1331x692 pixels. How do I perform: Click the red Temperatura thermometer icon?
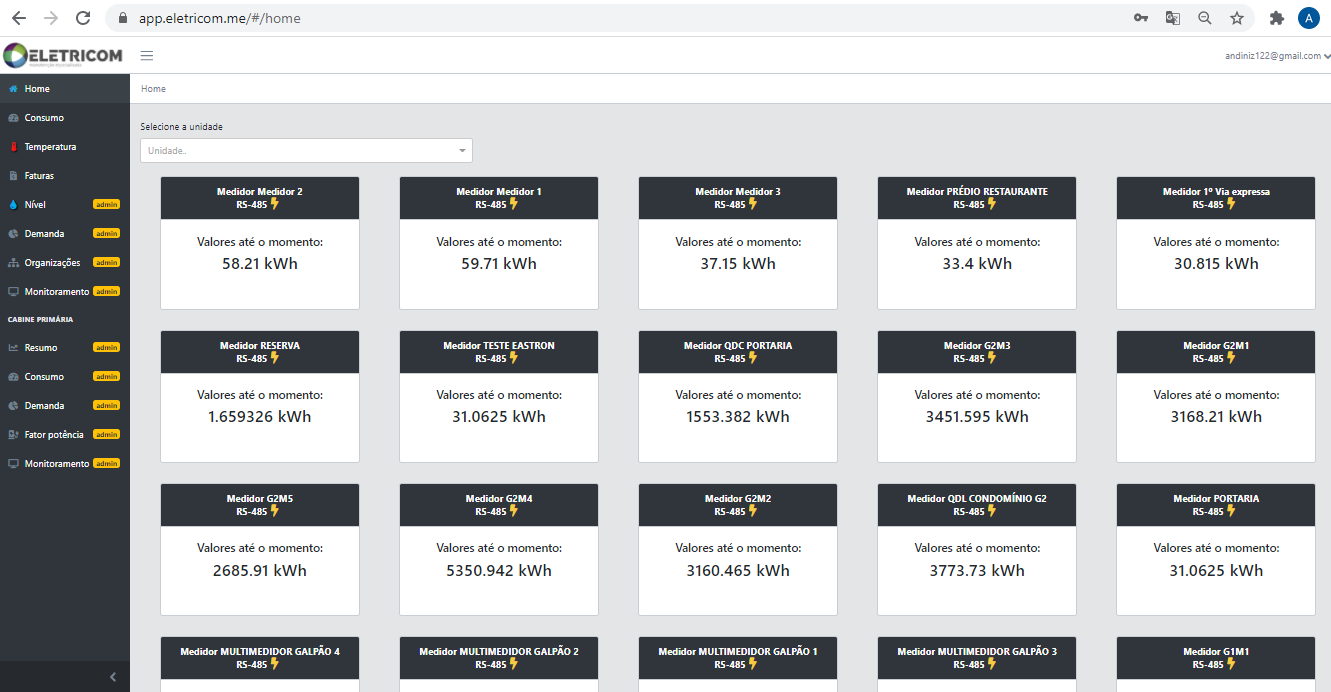(x=13, y=147)
